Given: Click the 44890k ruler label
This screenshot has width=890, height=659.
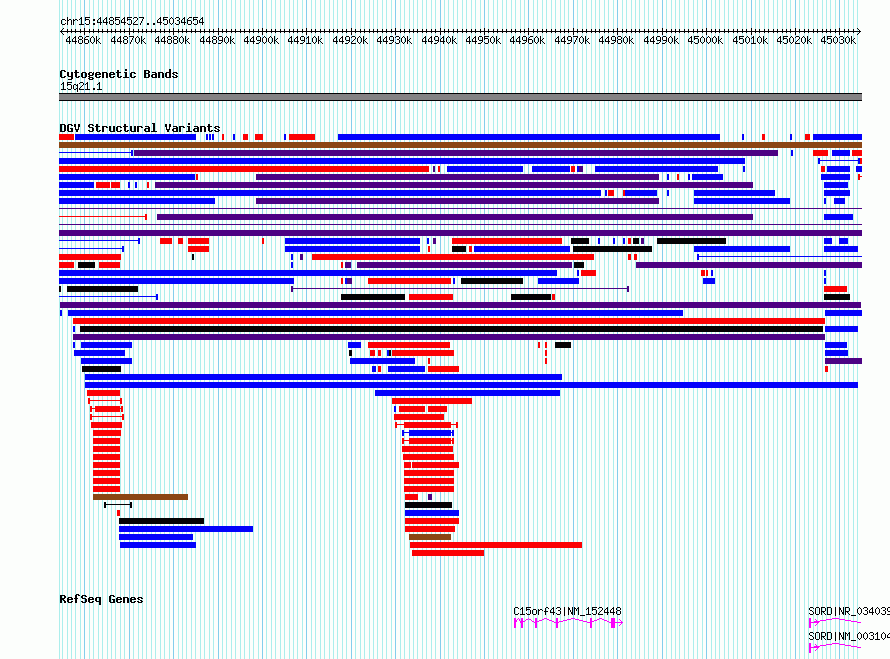Looking at the screenshot, I should point(217,40).
